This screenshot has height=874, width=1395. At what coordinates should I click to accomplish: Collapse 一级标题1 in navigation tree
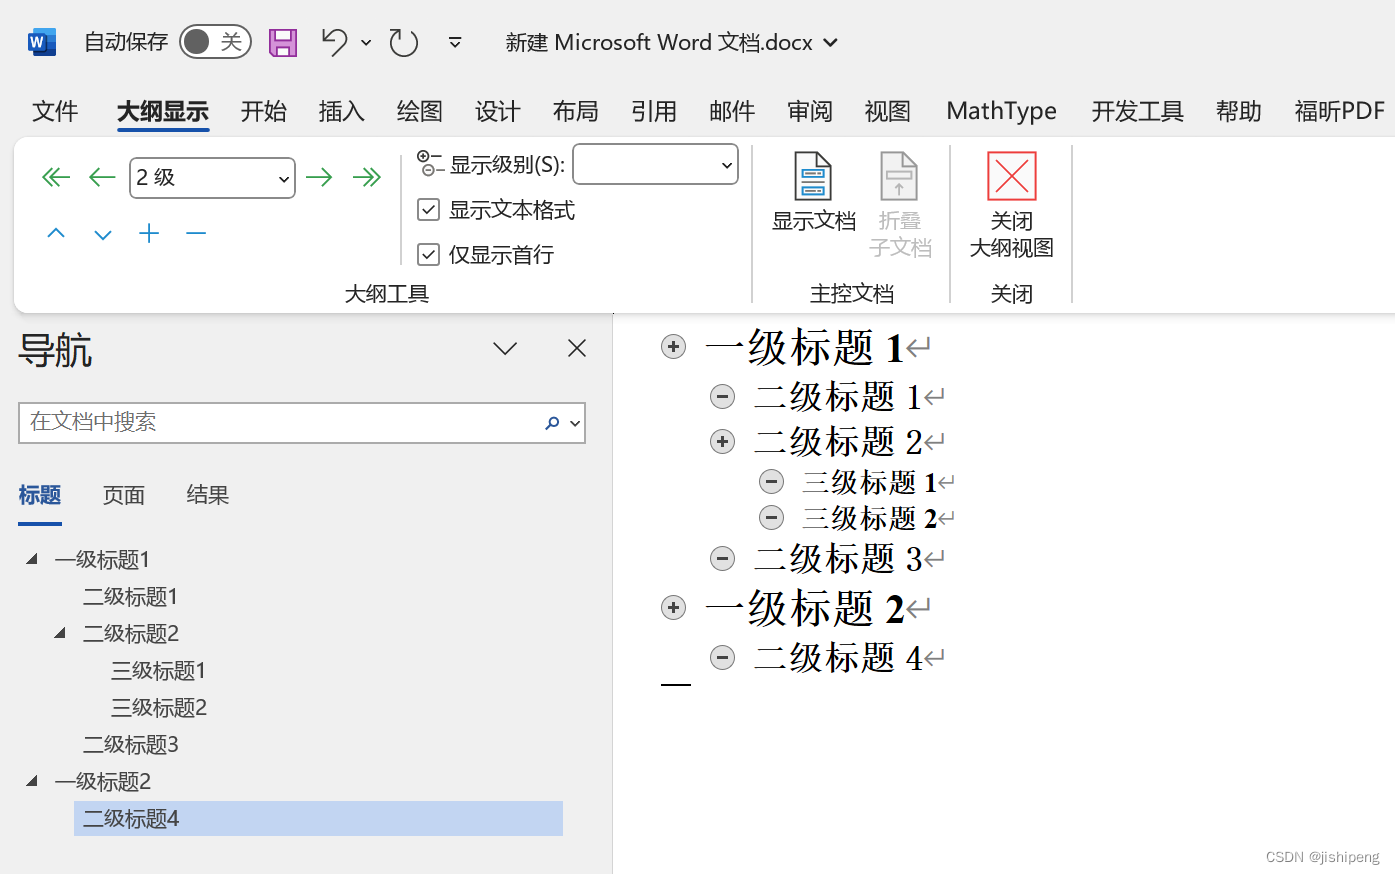tap(32, 558)
